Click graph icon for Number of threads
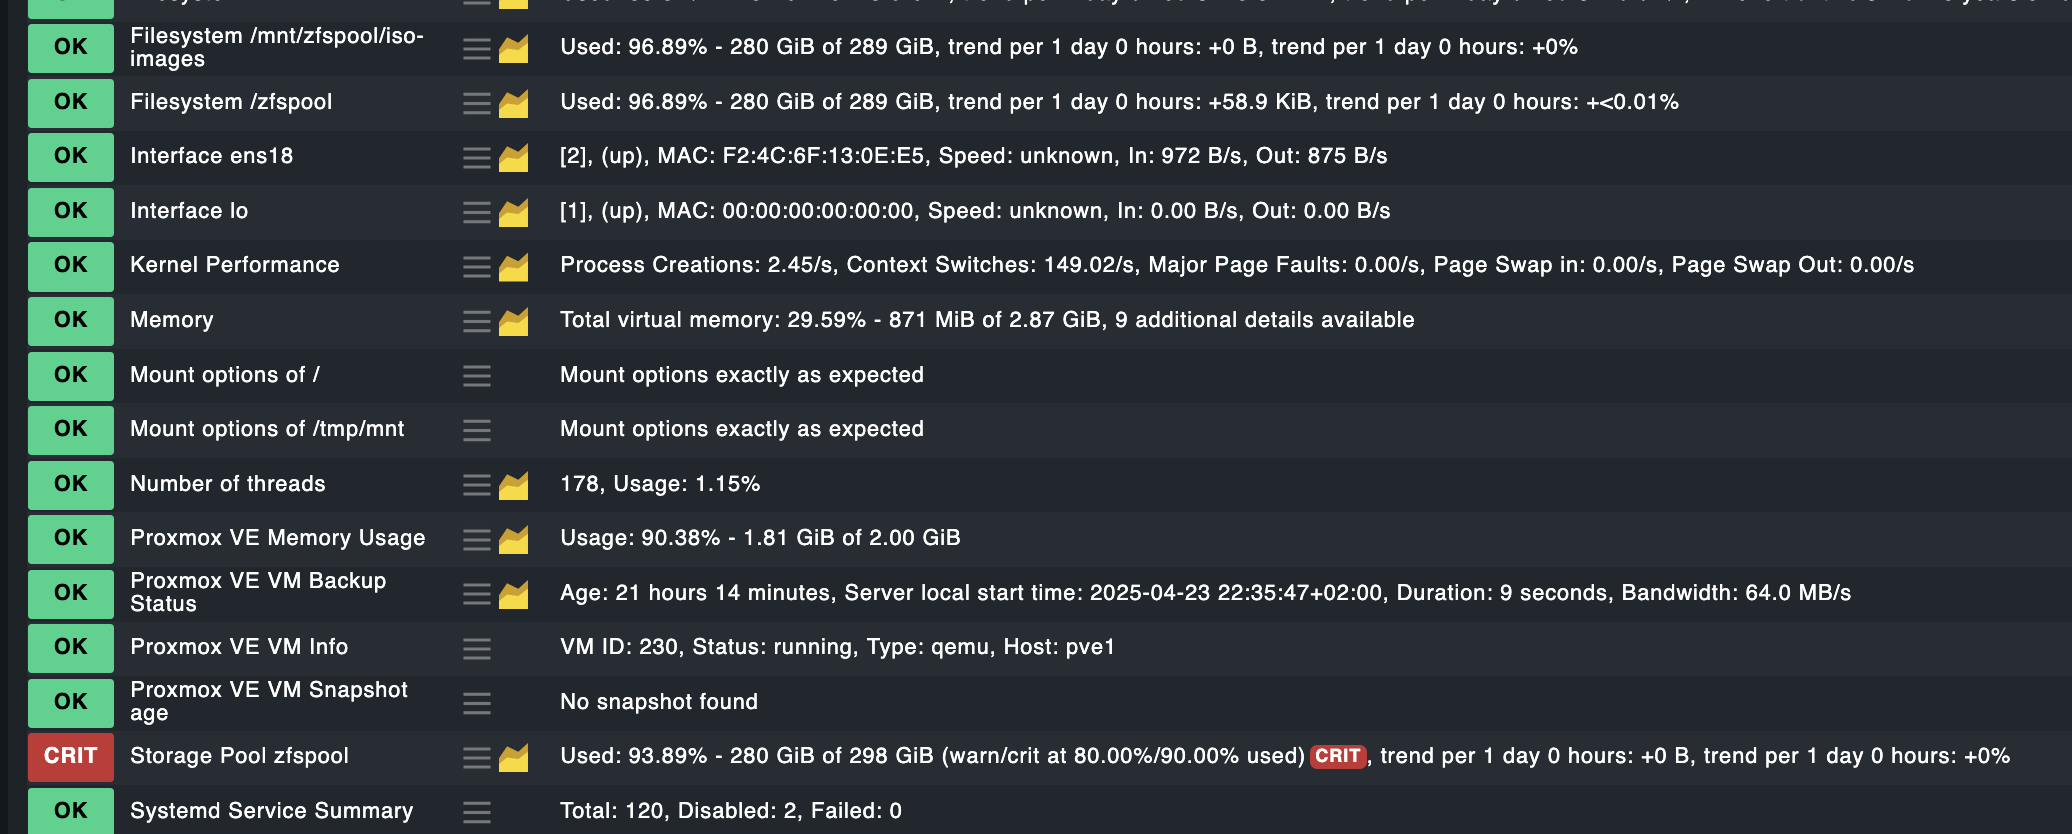 (514, 486)
